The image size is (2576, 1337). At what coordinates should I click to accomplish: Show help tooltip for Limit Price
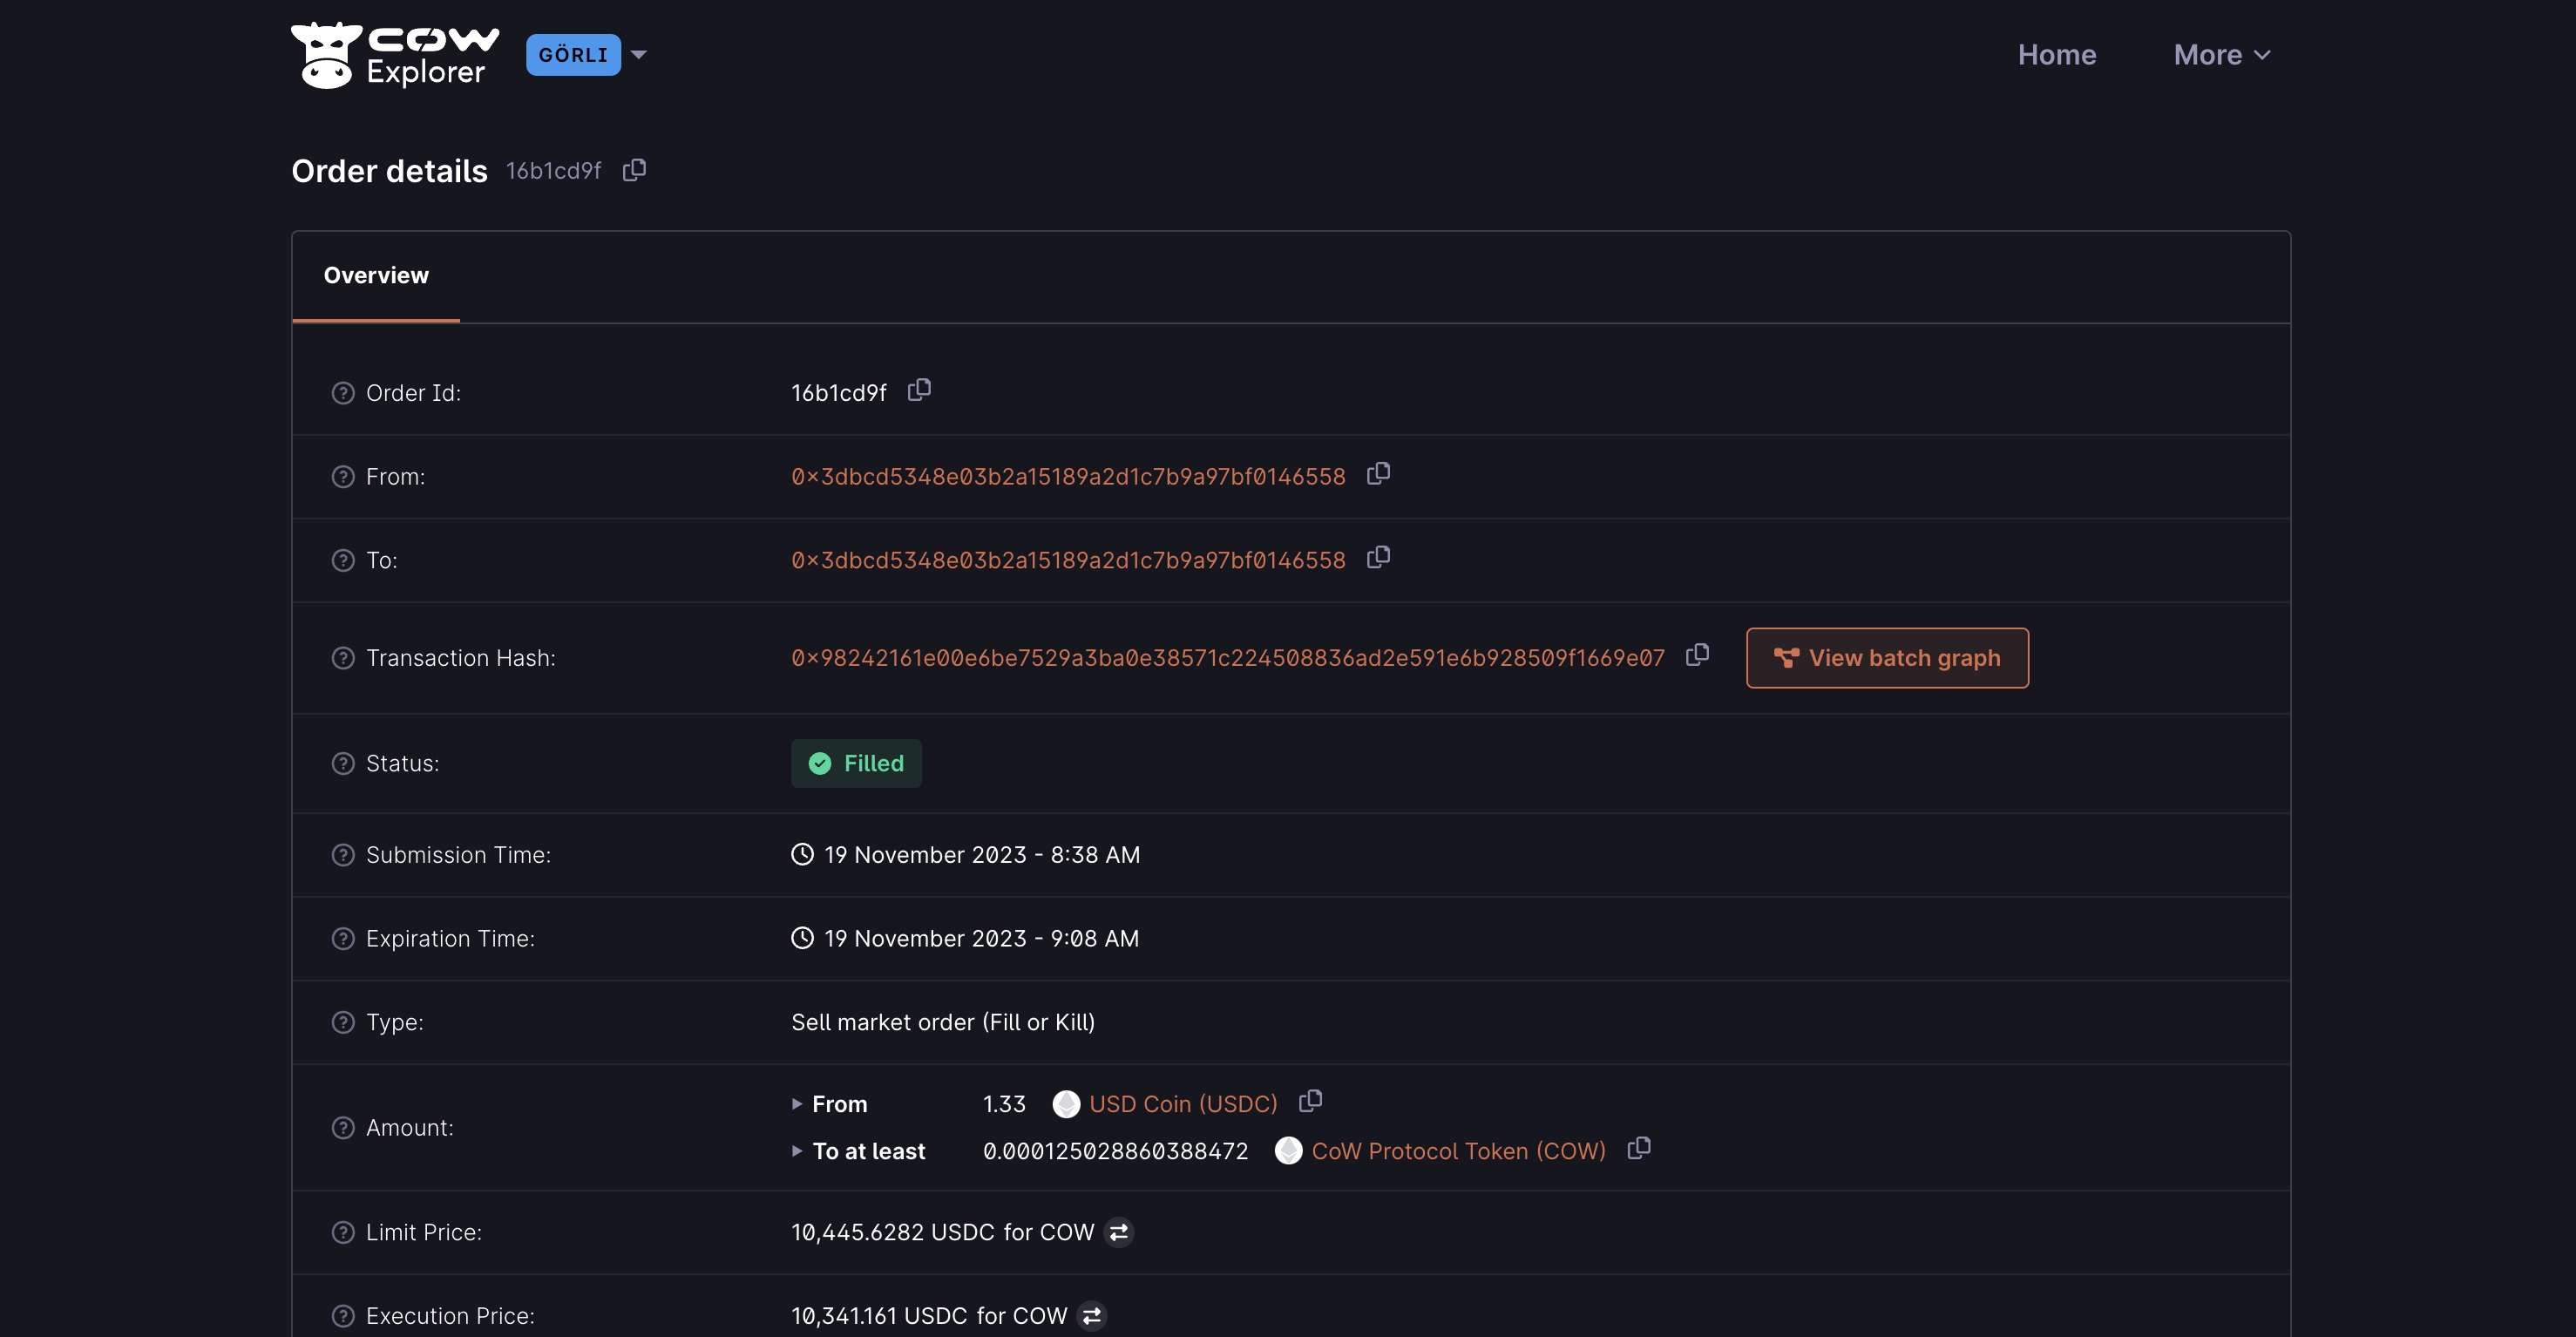343,1233
